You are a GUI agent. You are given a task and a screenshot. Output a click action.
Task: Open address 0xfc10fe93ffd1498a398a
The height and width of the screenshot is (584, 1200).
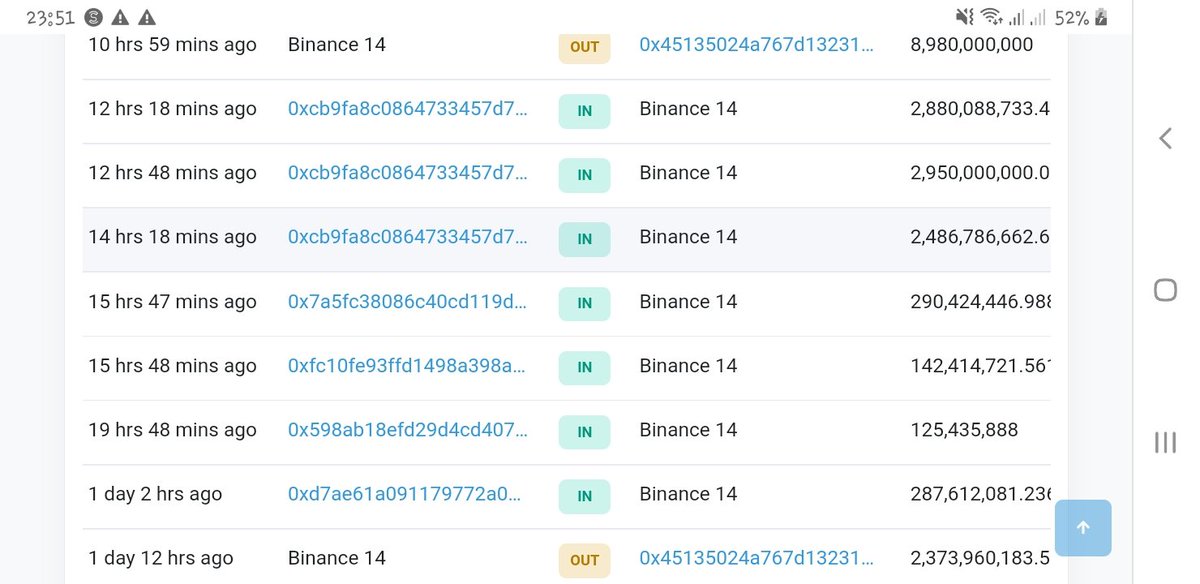(407, 366)
